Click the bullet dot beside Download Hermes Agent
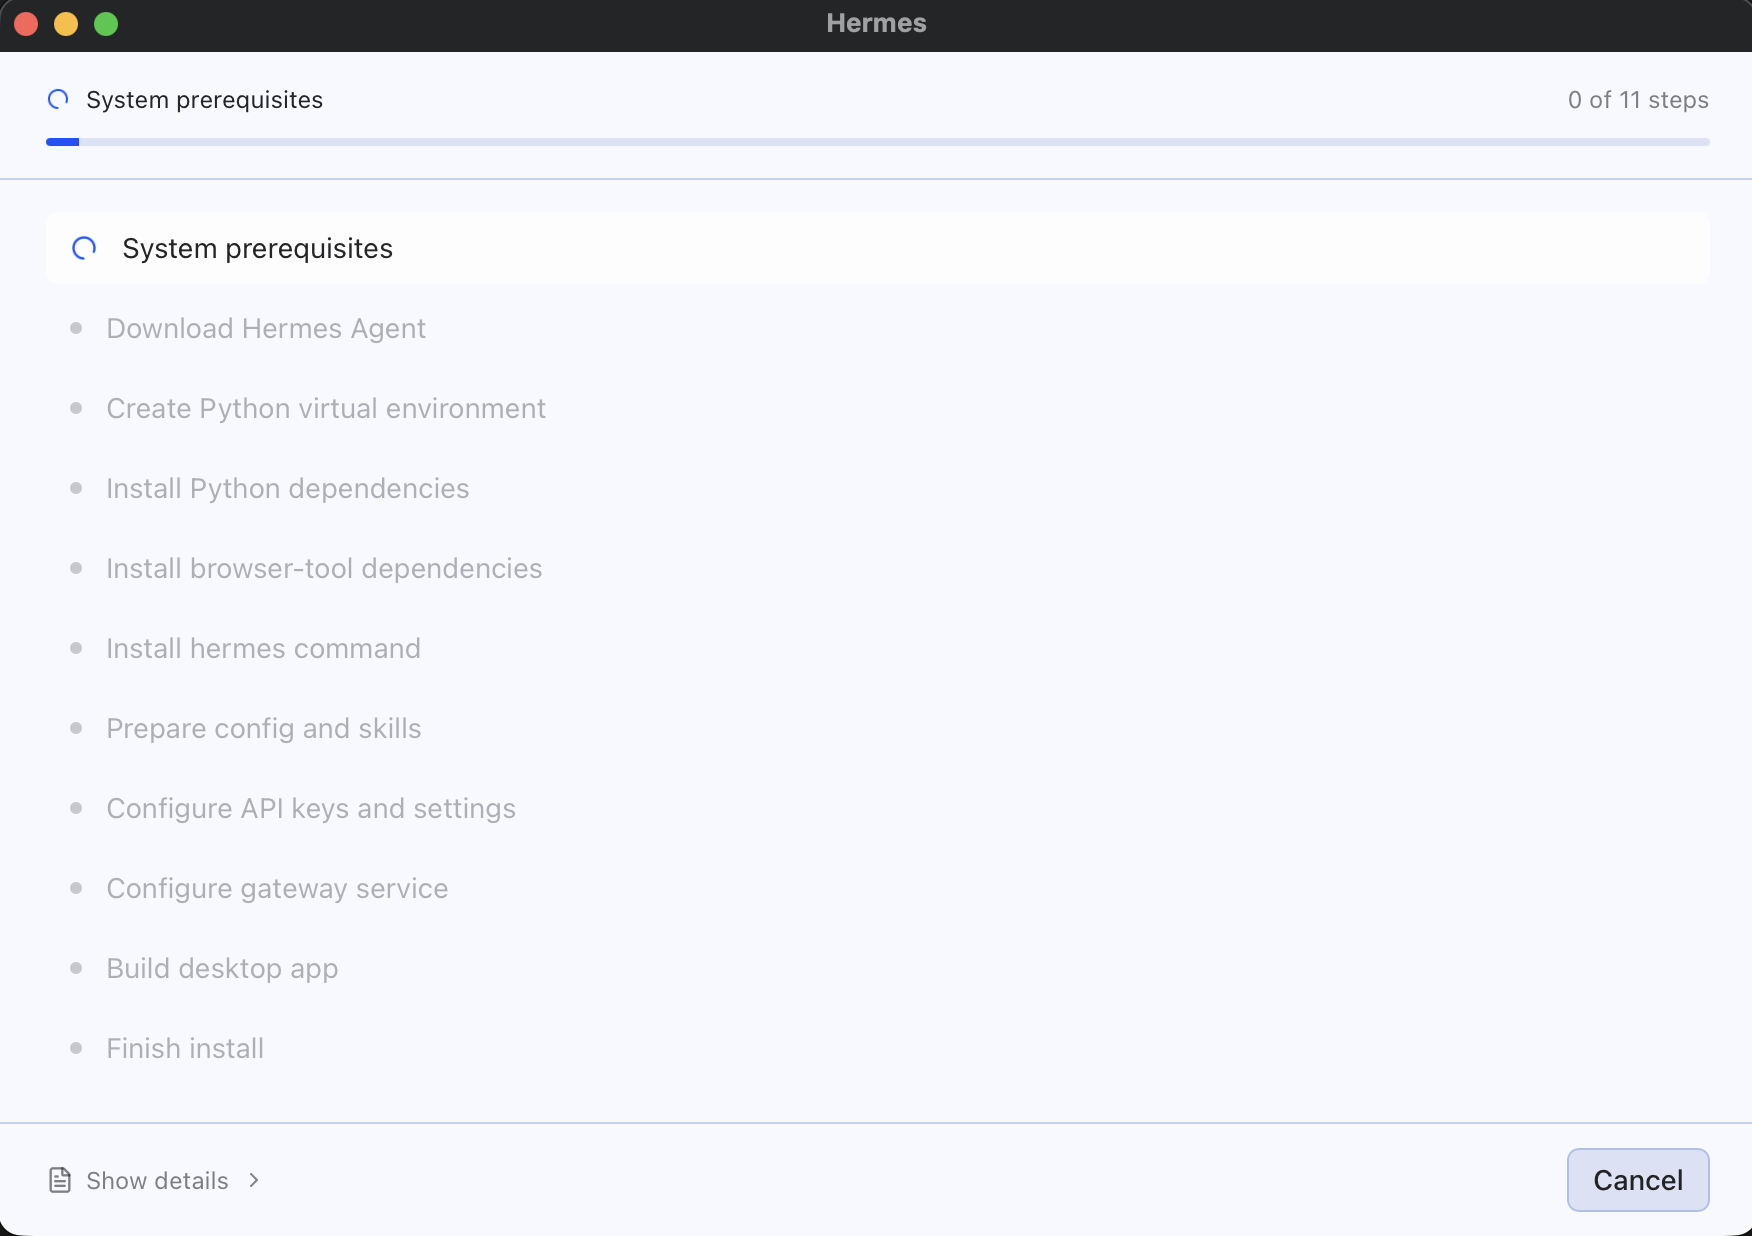This screenshot has width=1752, height=1236. [76, 328]
